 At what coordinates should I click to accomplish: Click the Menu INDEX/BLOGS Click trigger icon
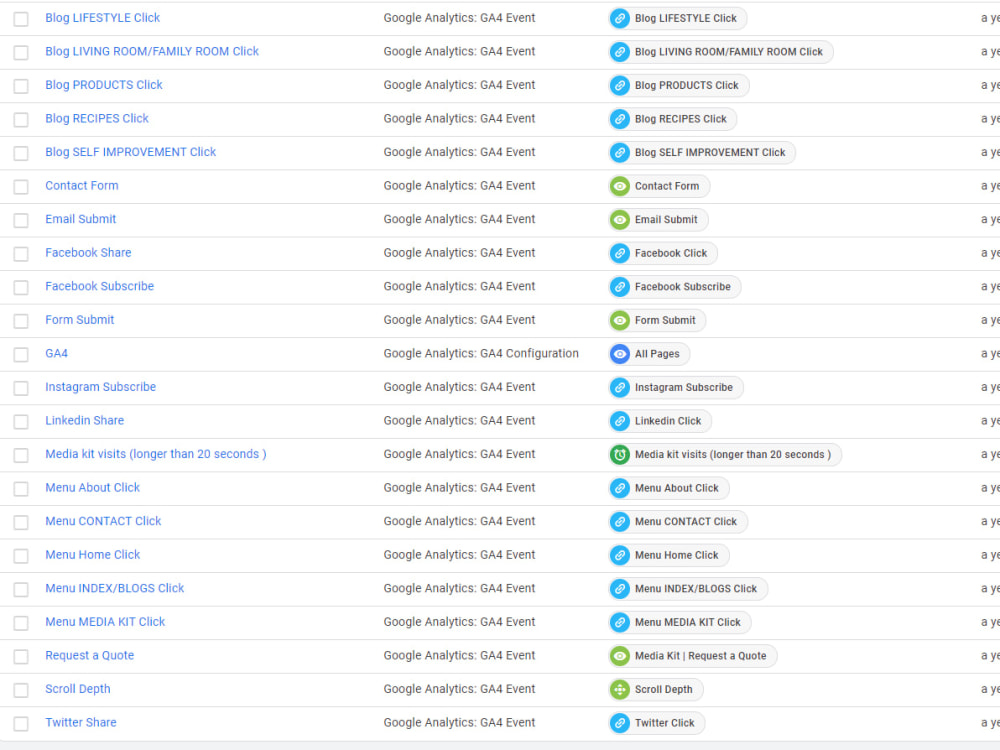click(x=619, y=589)
